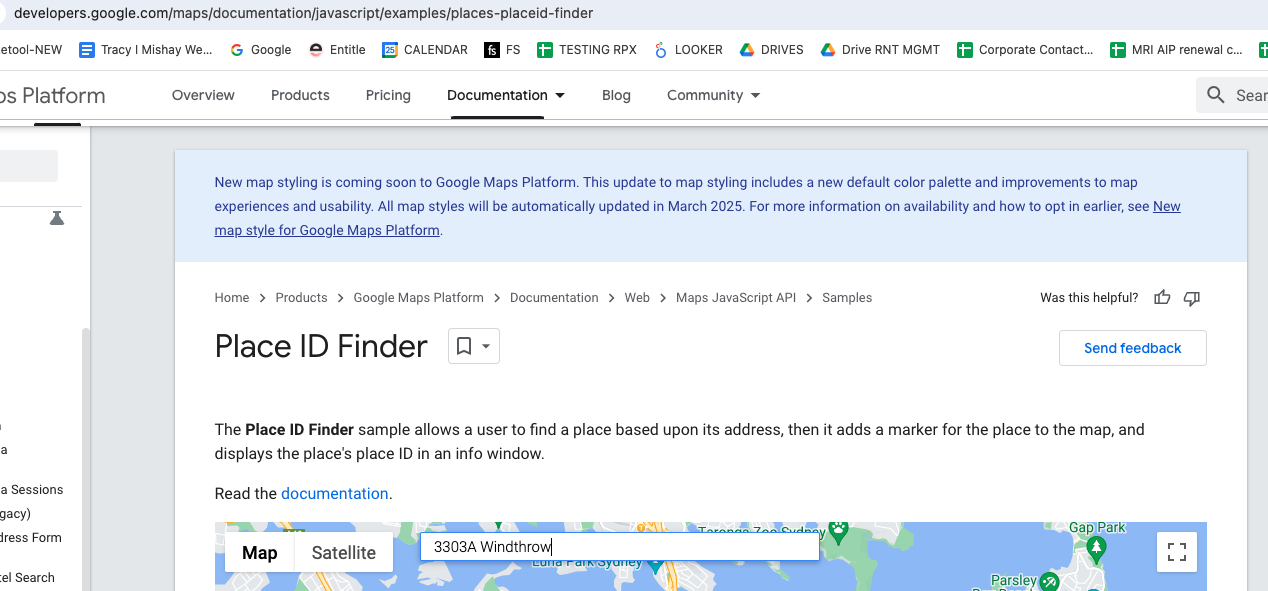Image resolution: width=1268 pixels, height=591 pixels.
Task: Open the CALENDAR bookmark
Action: 425,49
